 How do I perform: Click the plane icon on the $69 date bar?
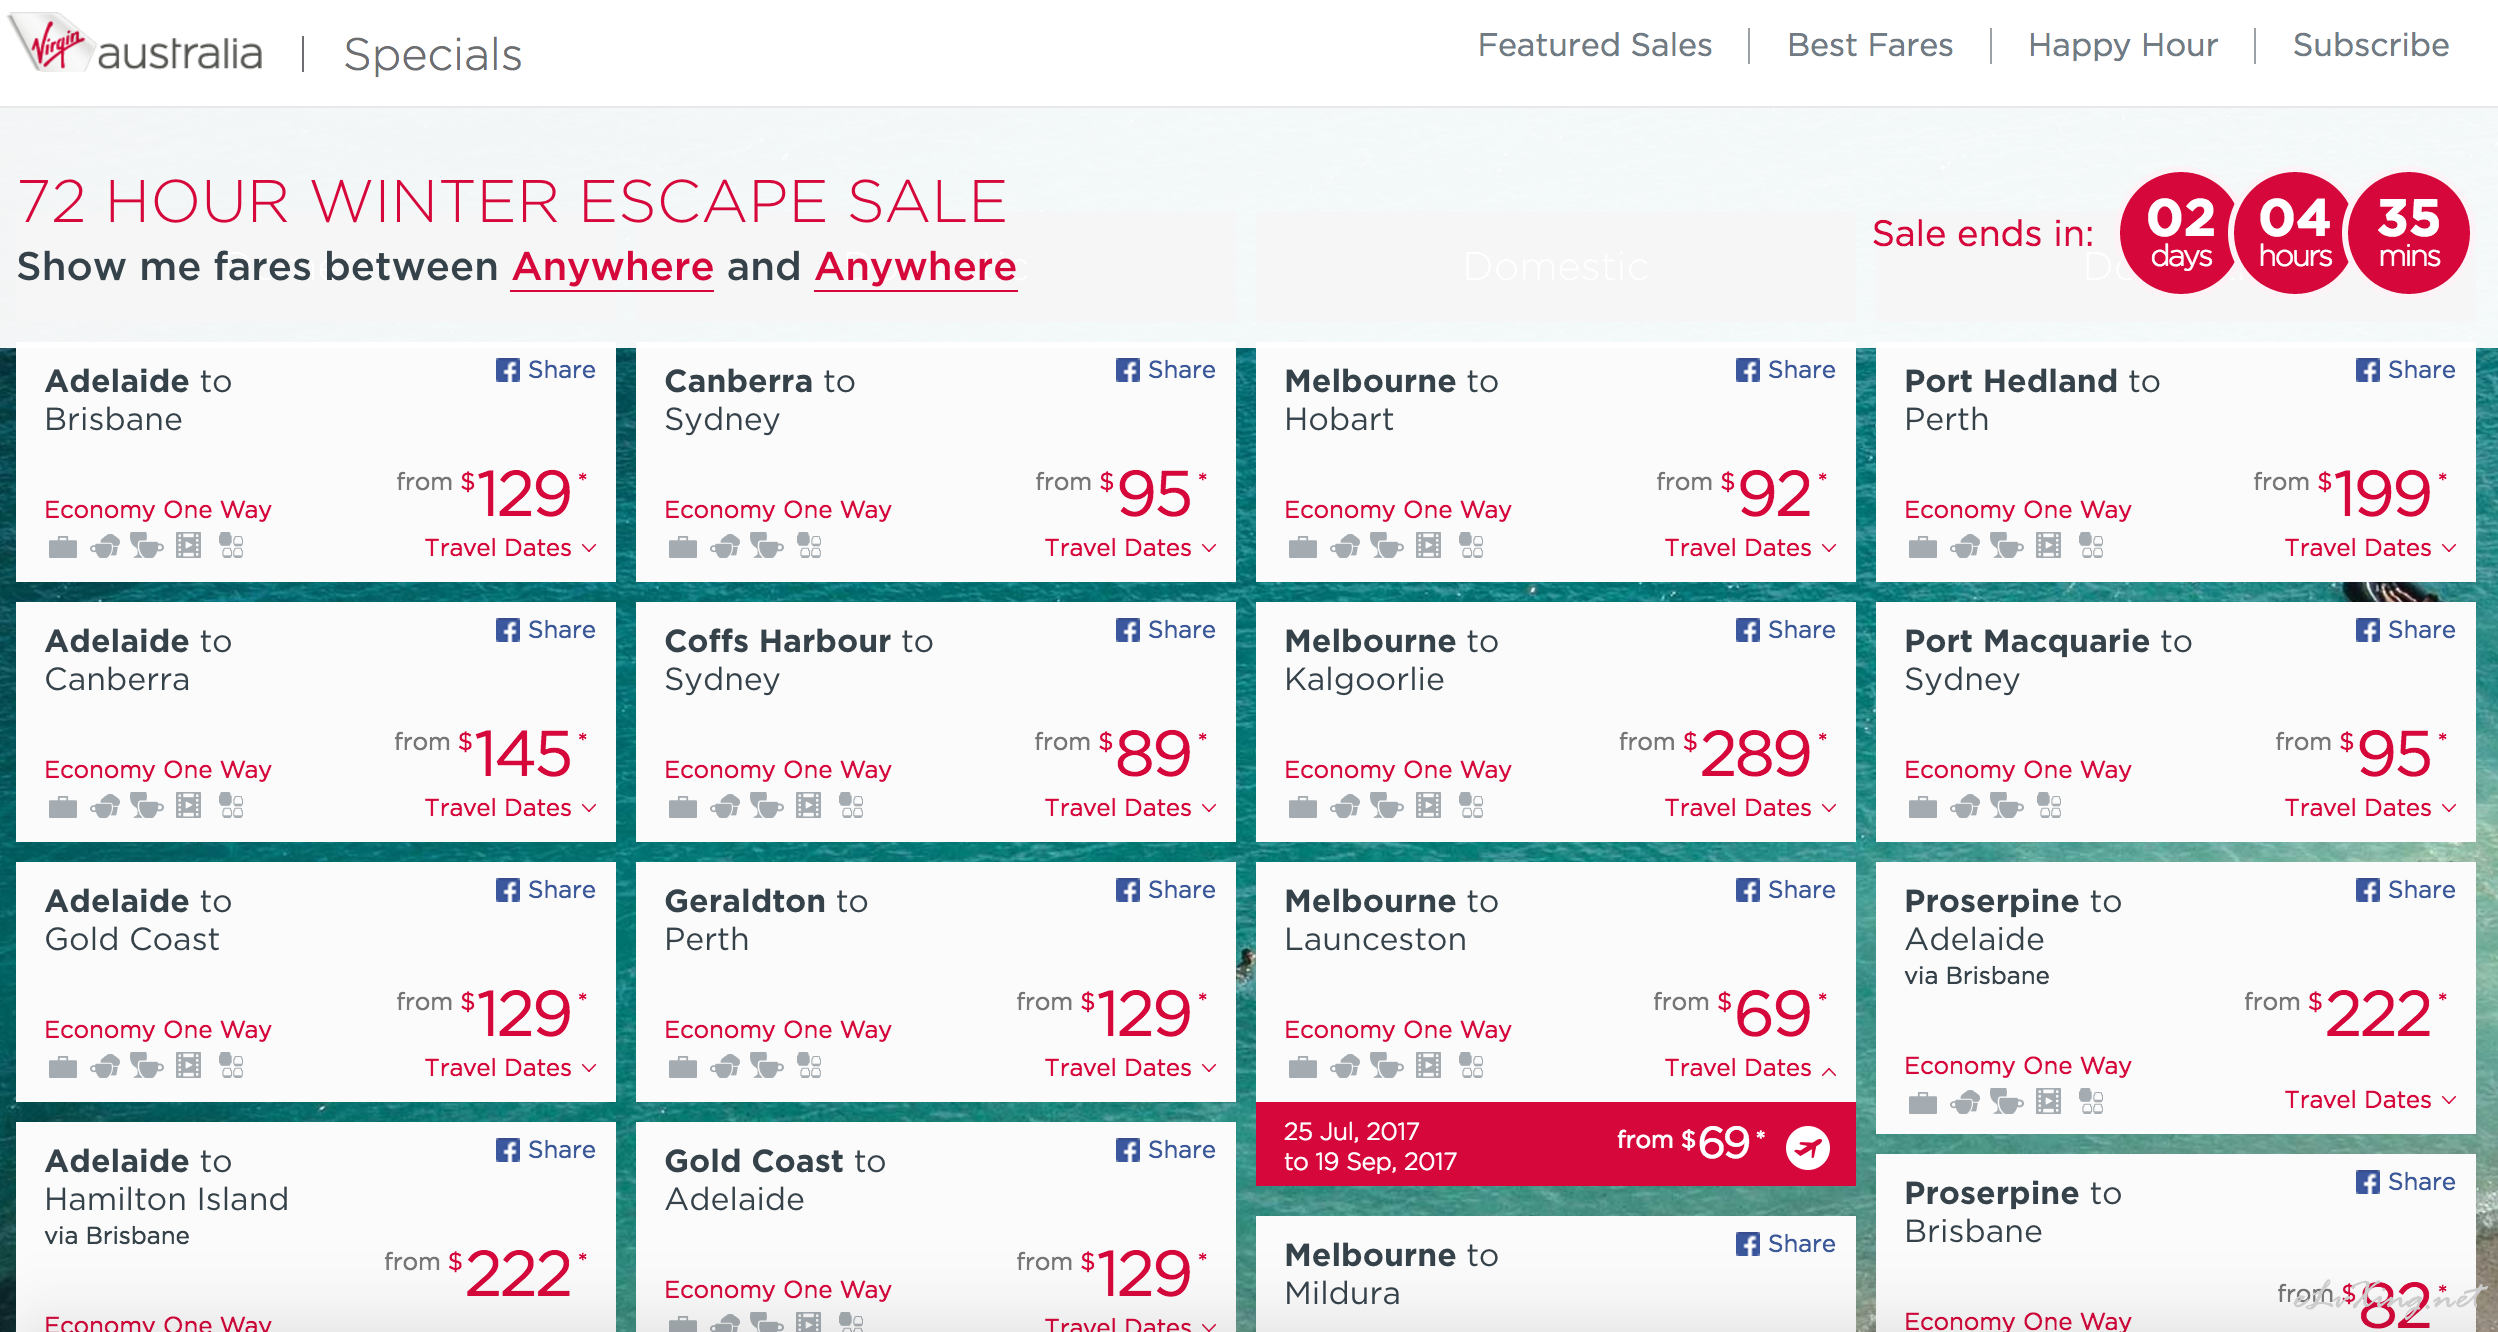pos(1808,1146)
